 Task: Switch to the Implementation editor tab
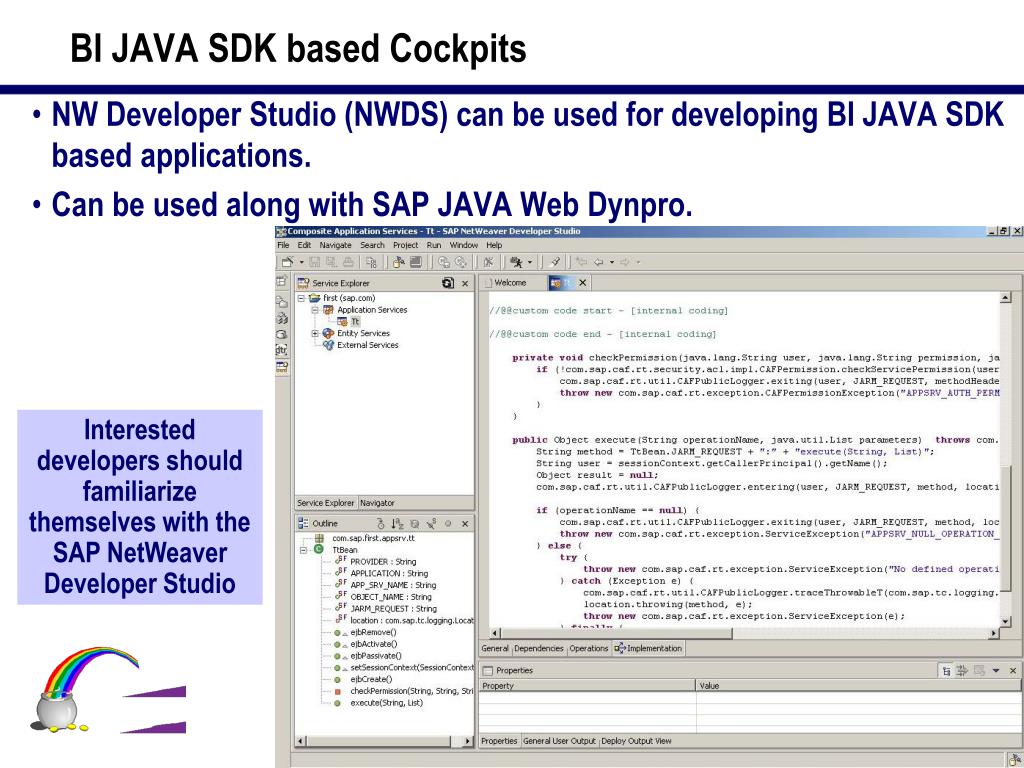point(648,648)
